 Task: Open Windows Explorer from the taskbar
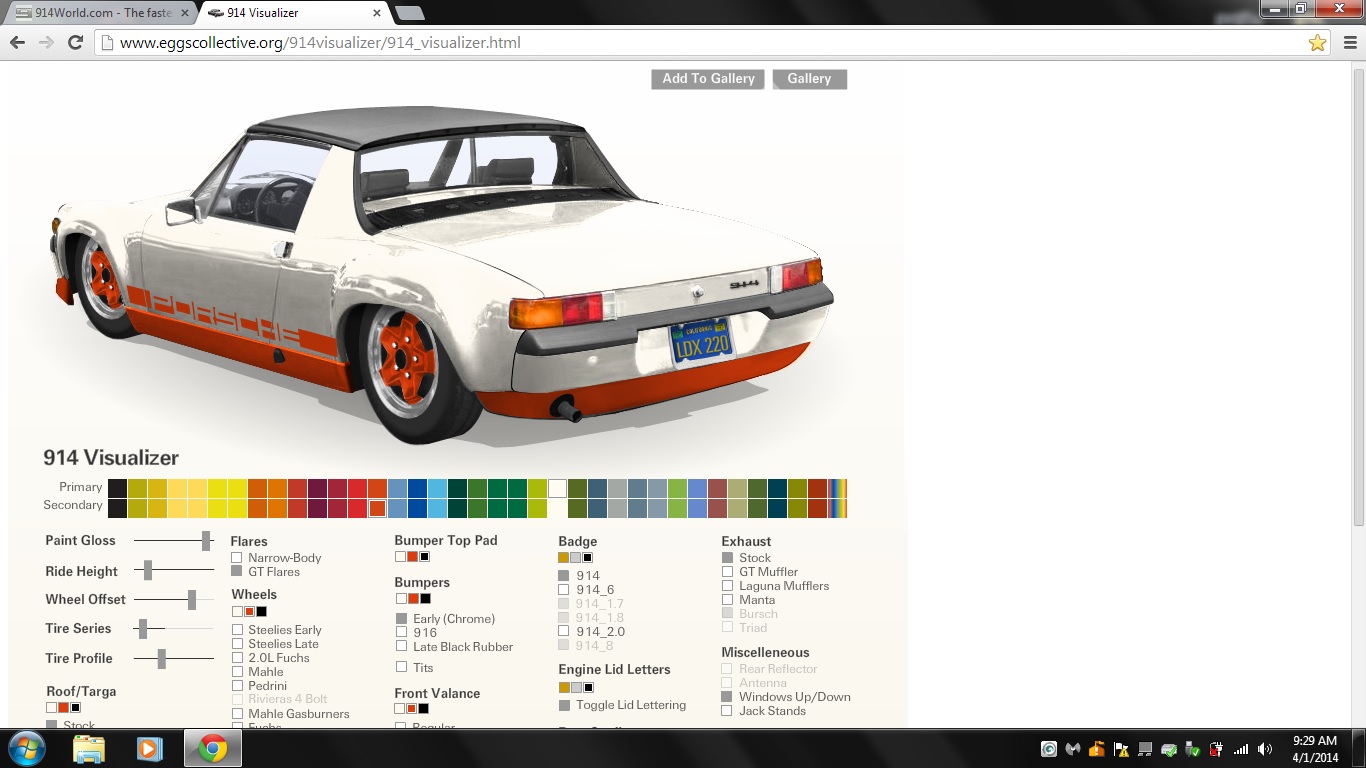point(88,748)
